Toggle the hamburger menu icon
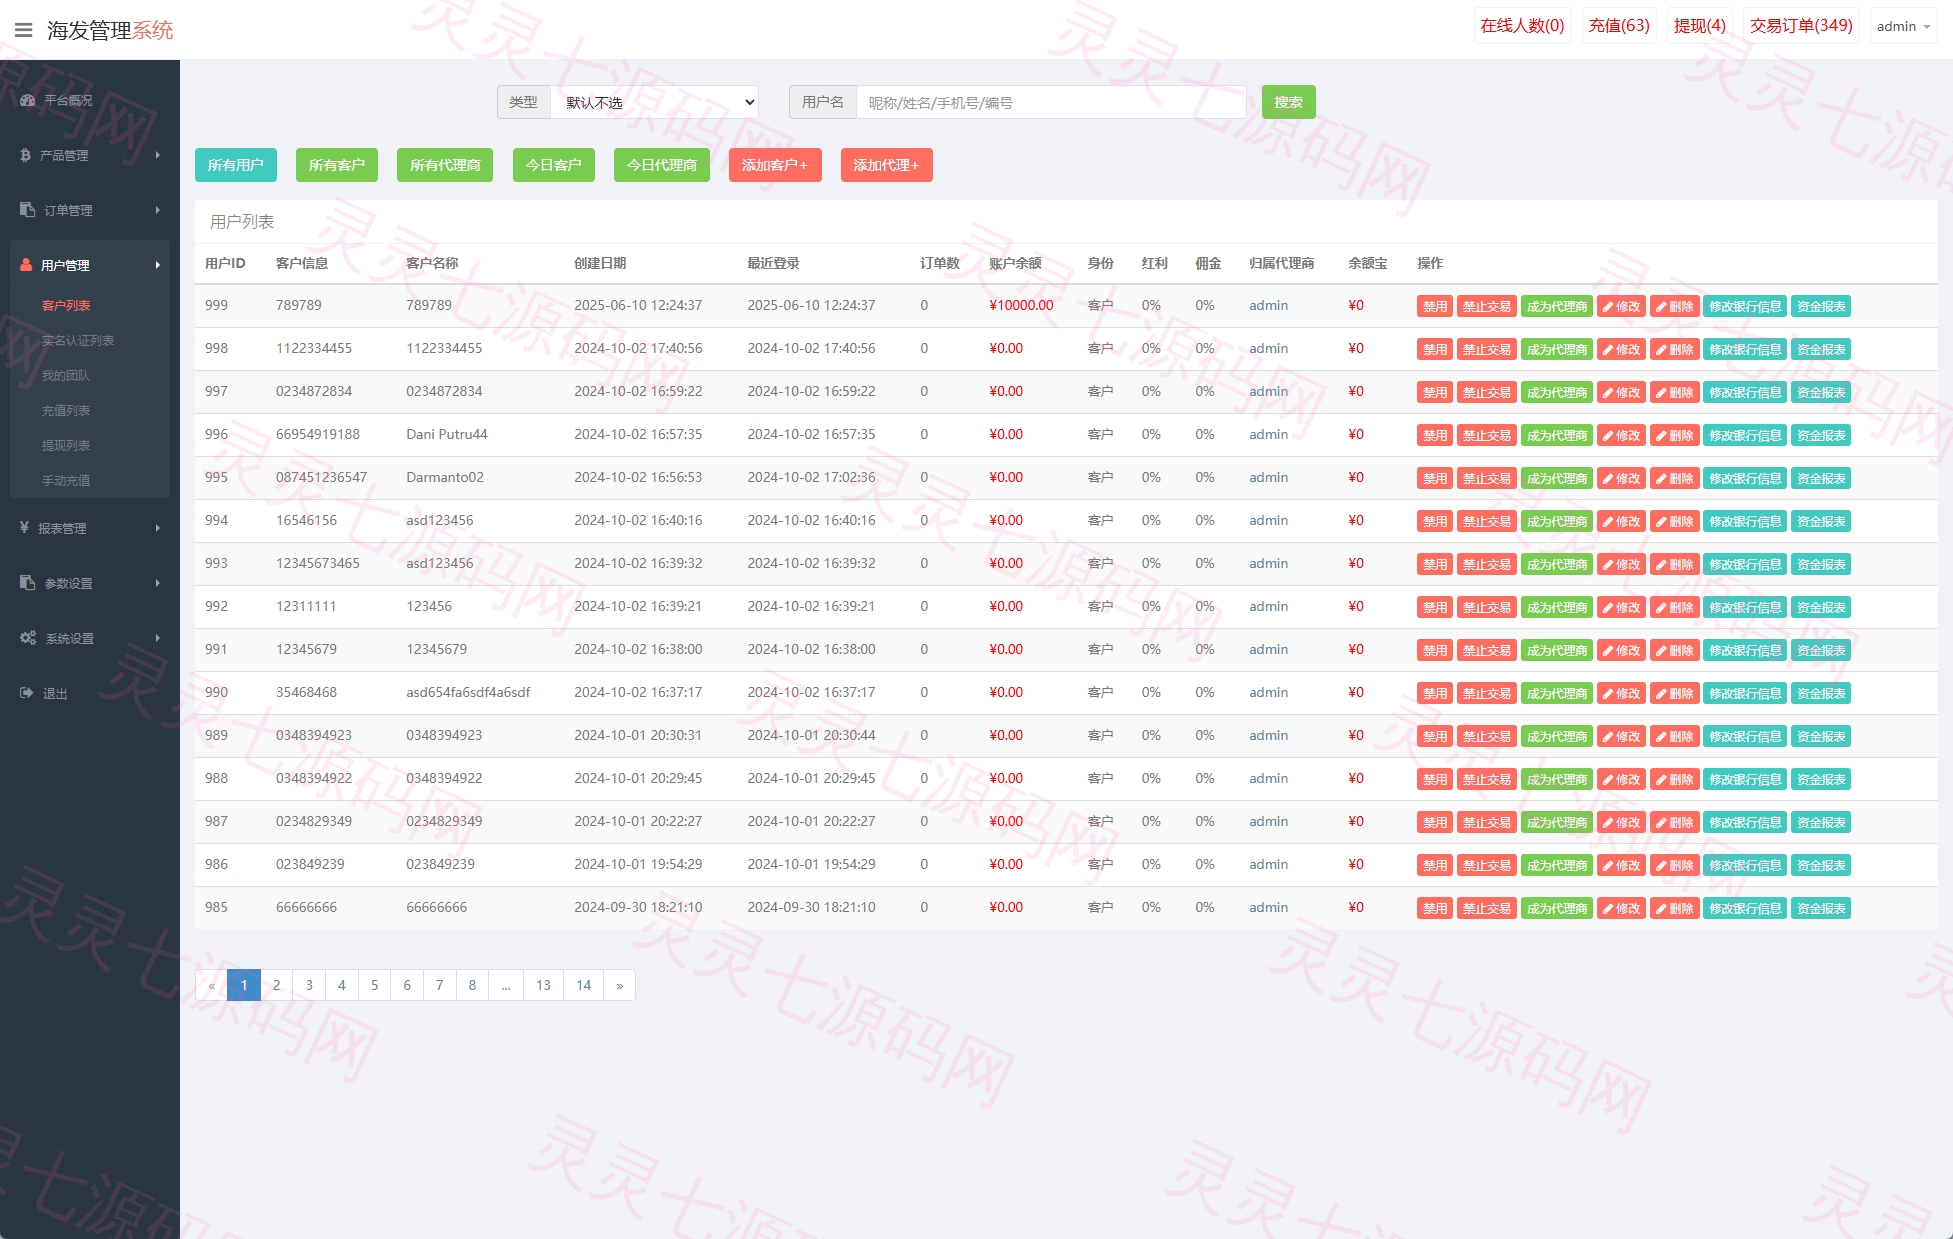 (24, 30)
